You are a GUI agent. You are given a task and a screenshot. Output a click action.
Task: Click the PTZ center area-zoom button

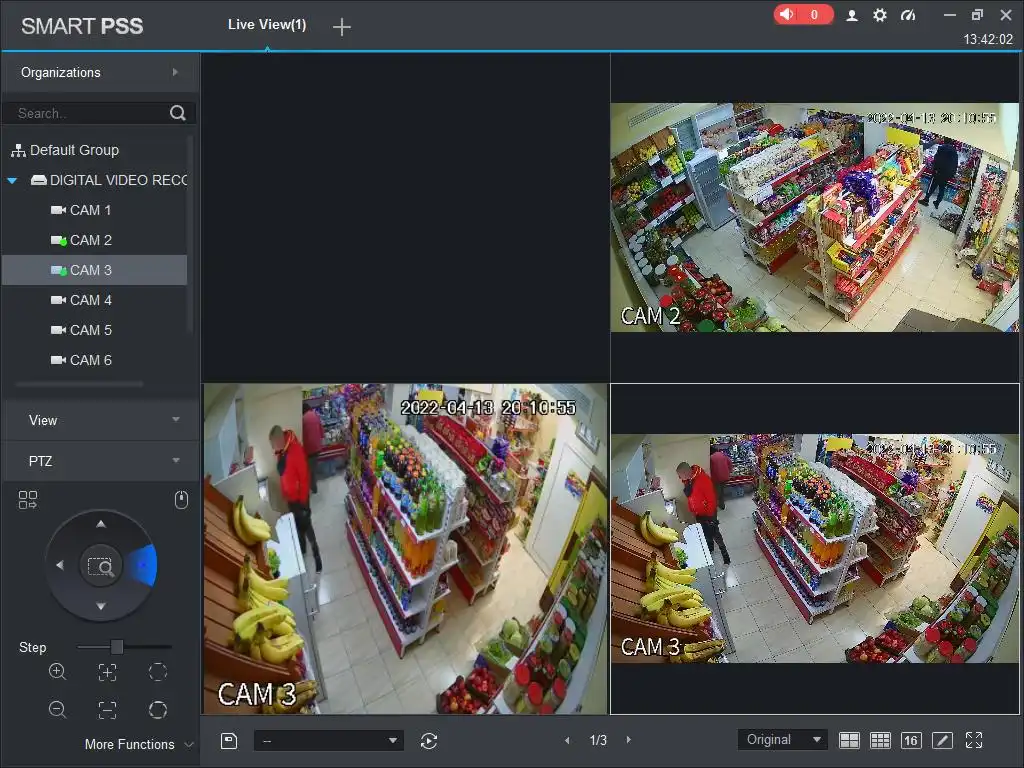point(101,566)
